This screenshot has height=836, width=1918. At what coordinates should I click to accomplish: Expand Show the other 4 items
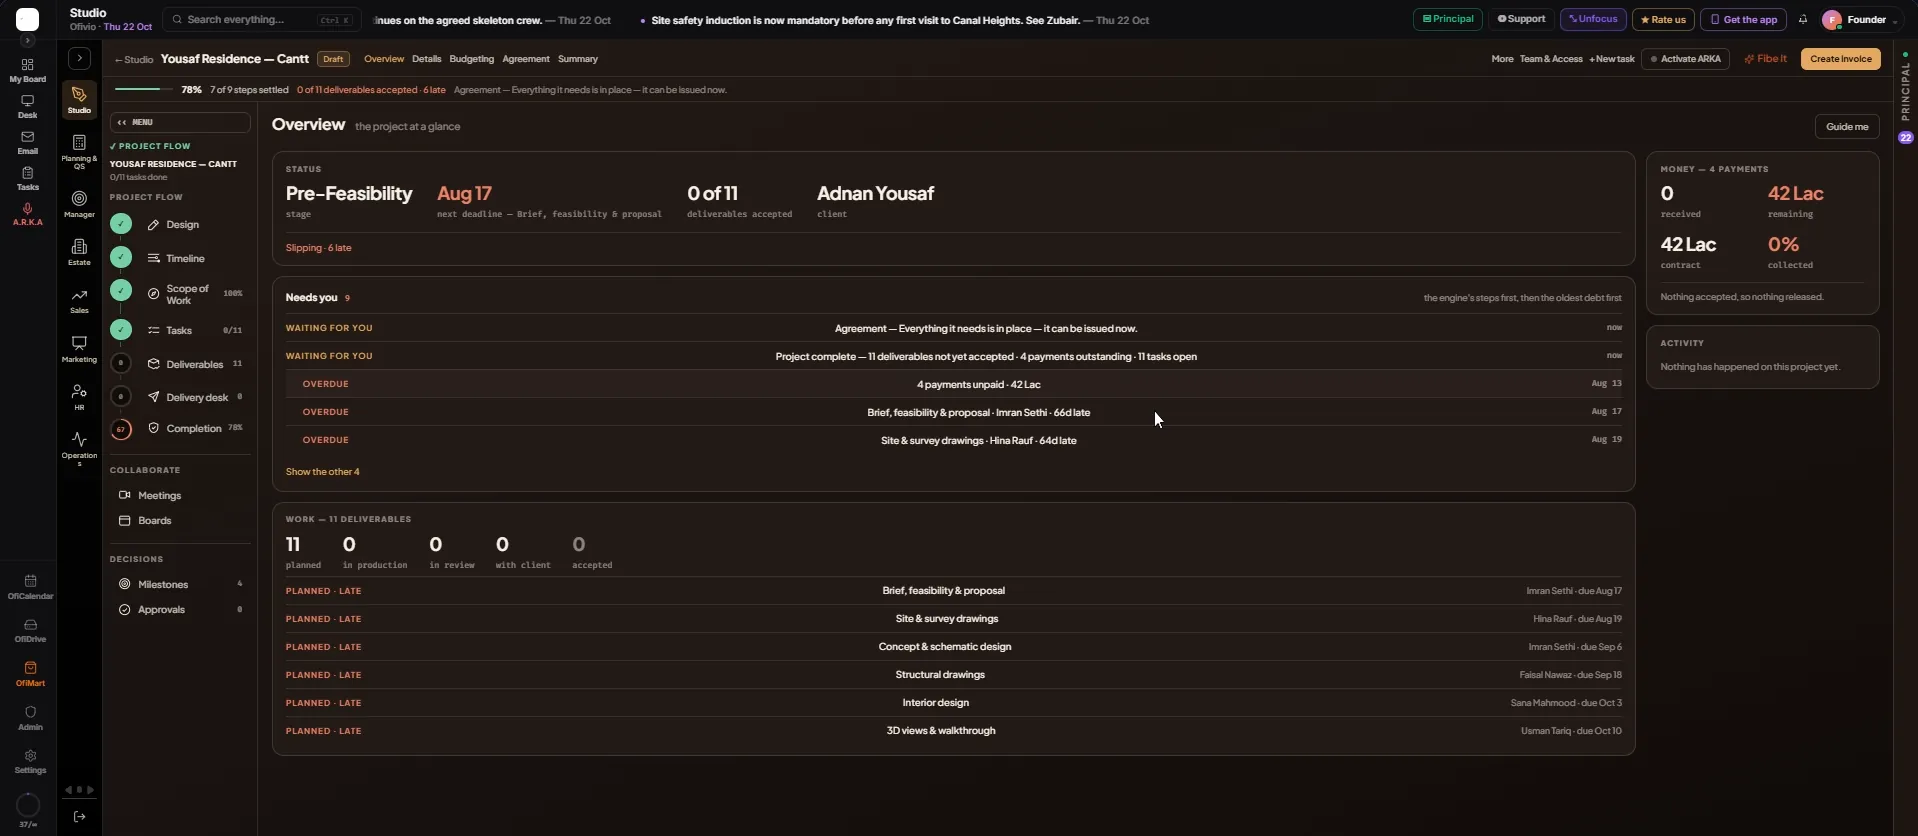(x=322, y=472)
